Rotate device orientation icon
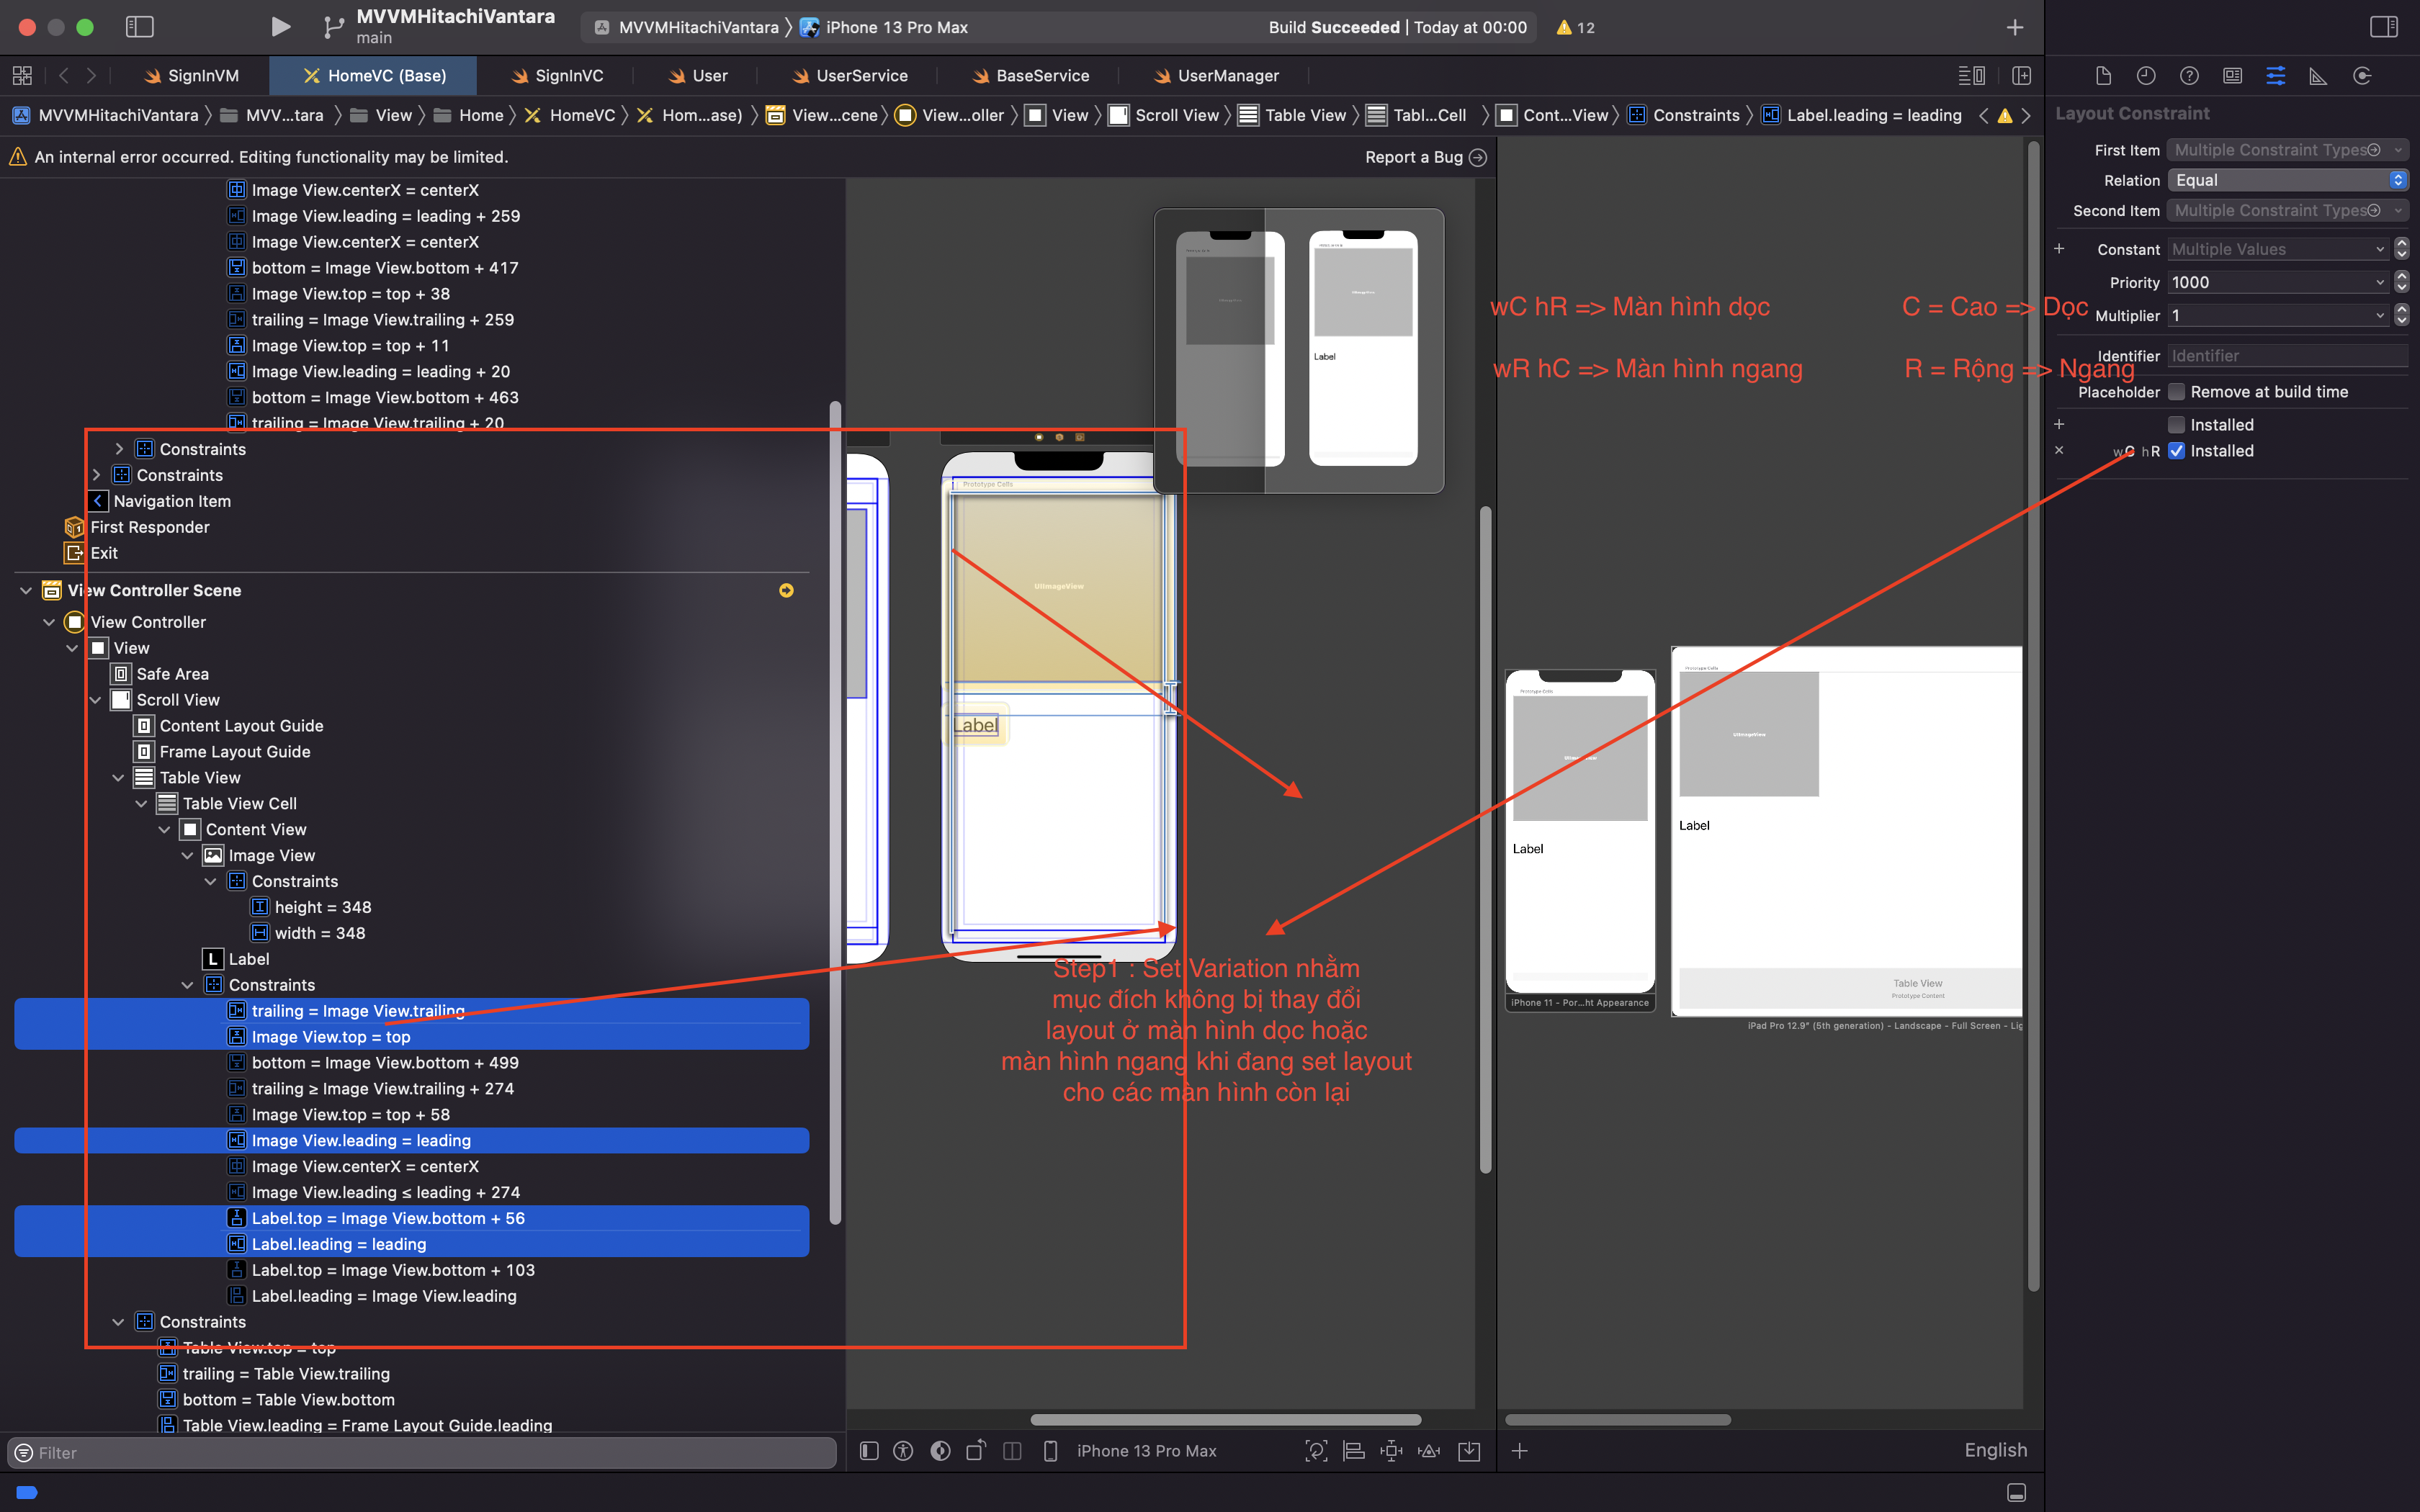2420x1512 pixels. [x=976, y=1451]
